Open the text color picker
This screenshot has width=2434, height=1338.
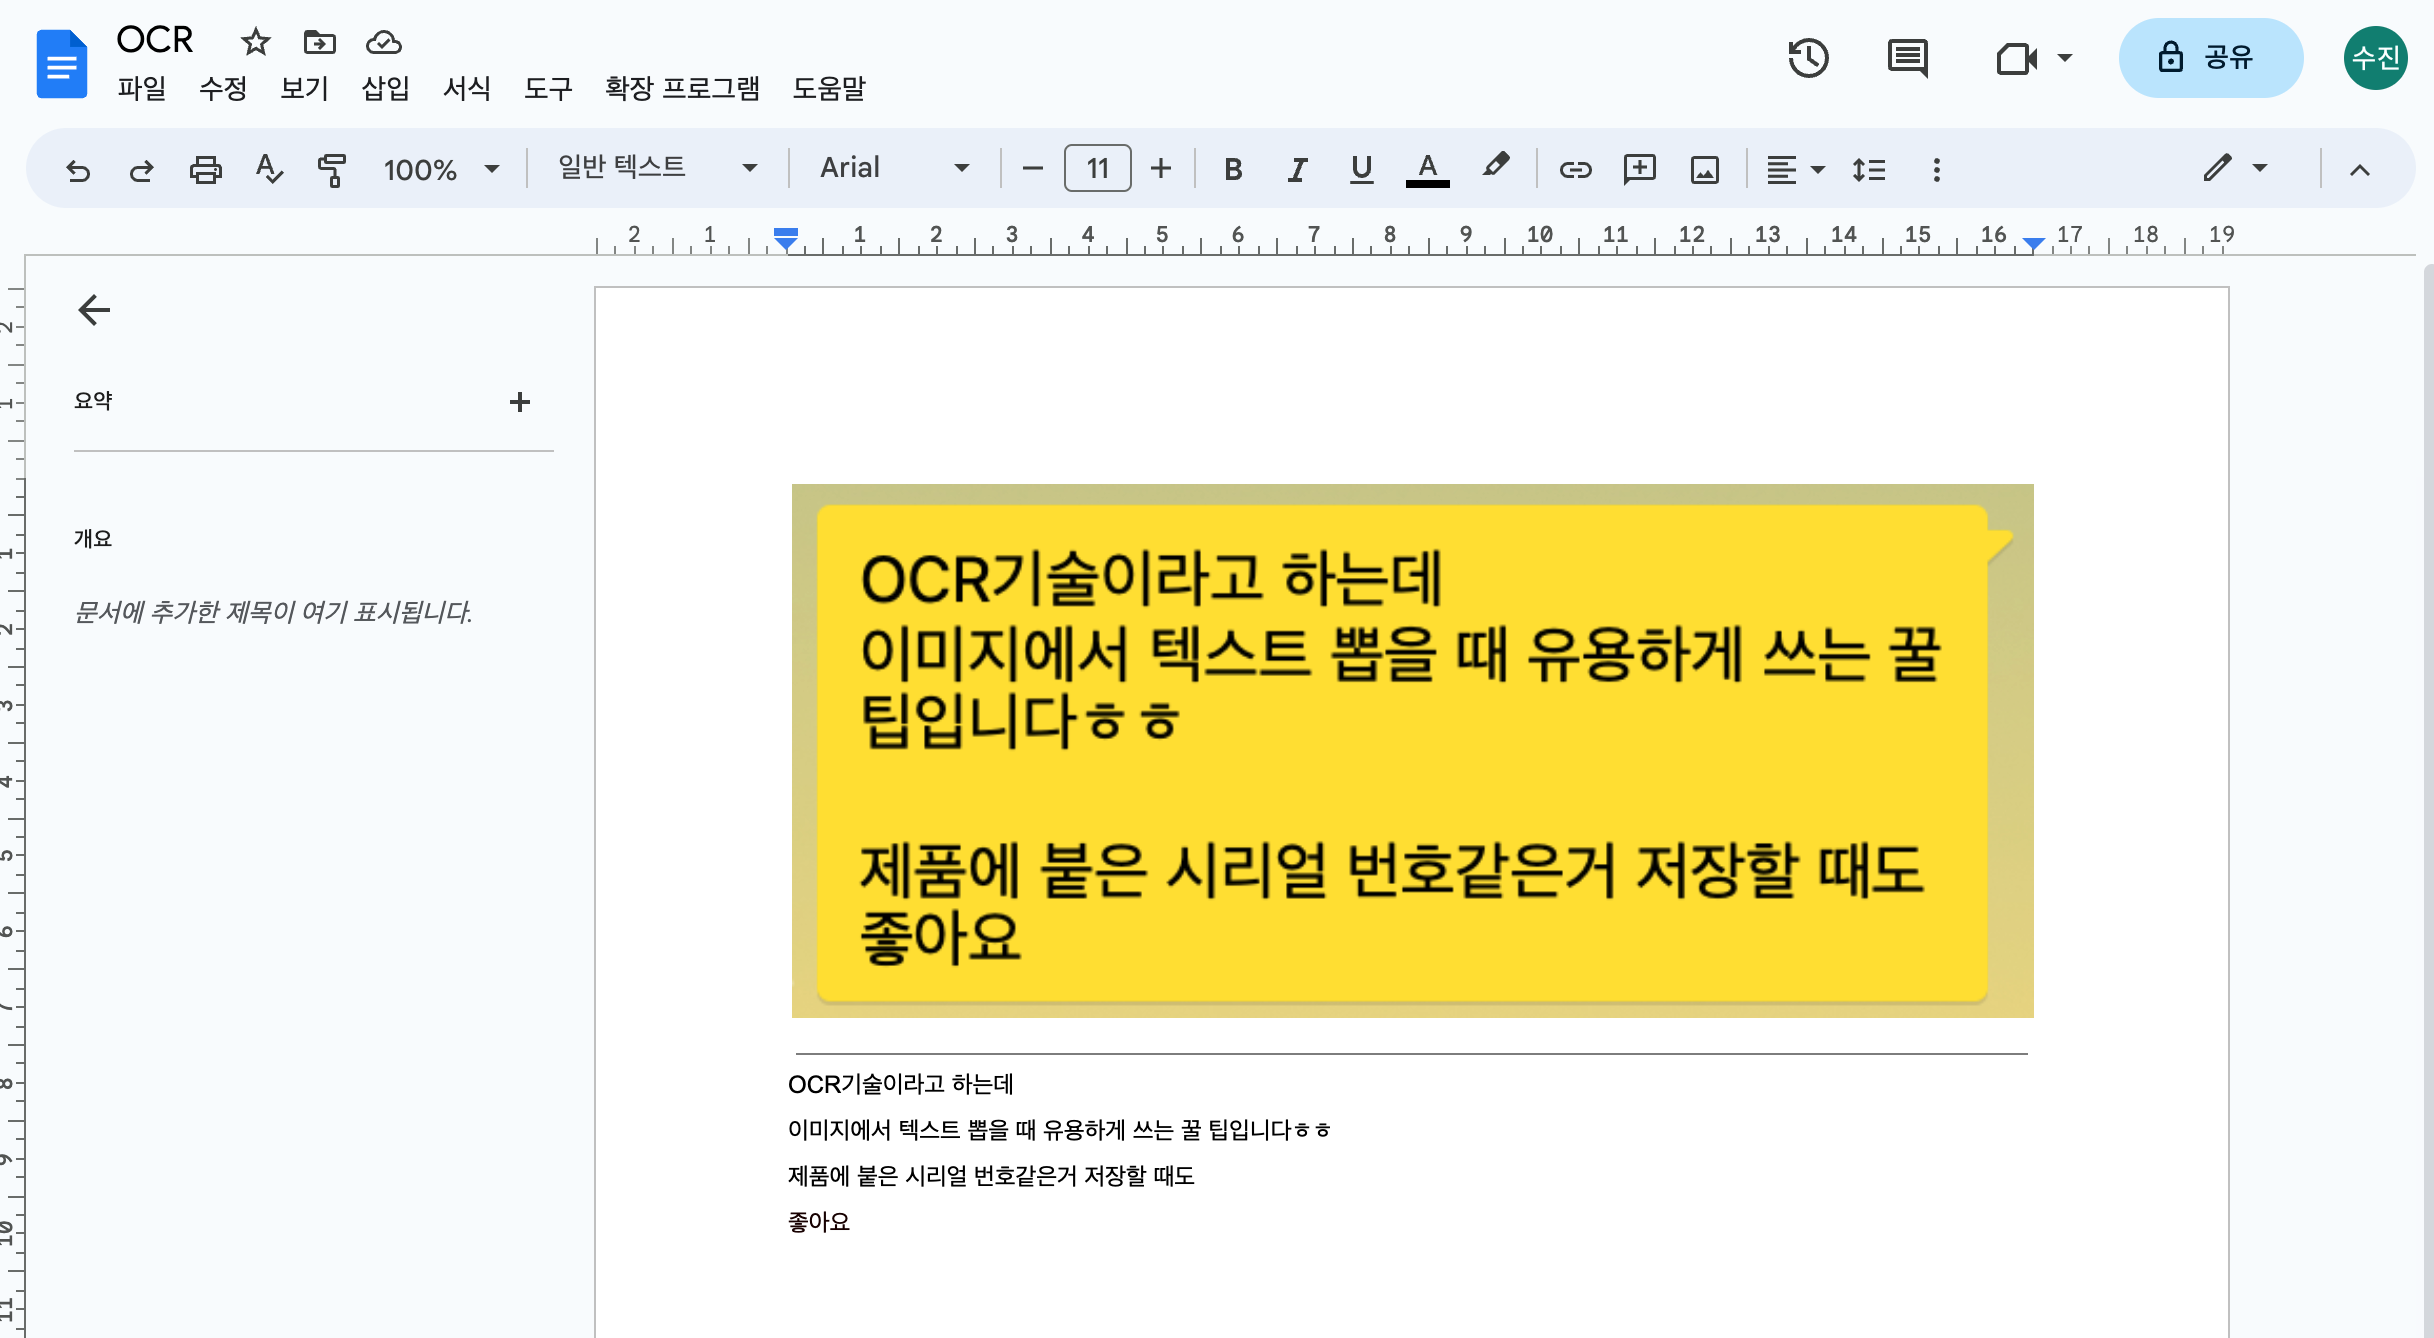point(1427,170)
